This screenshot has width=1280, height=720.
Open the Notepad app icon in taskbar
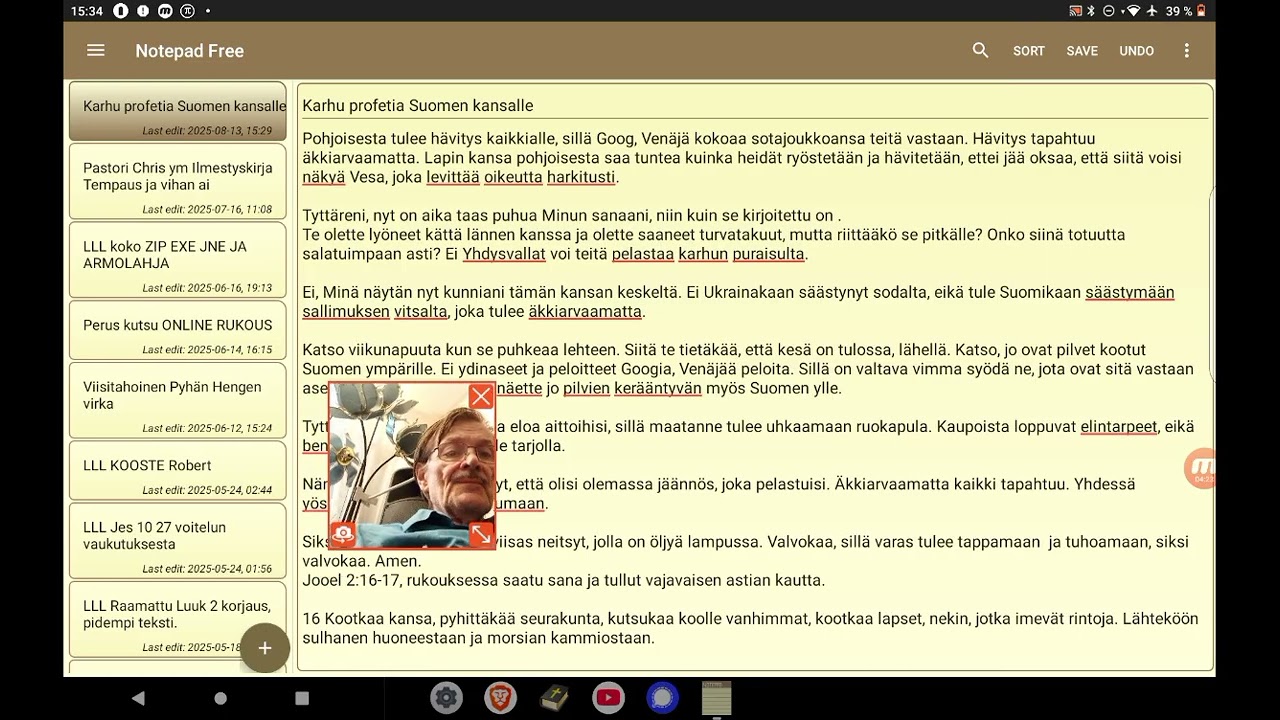tap(716, 698)
